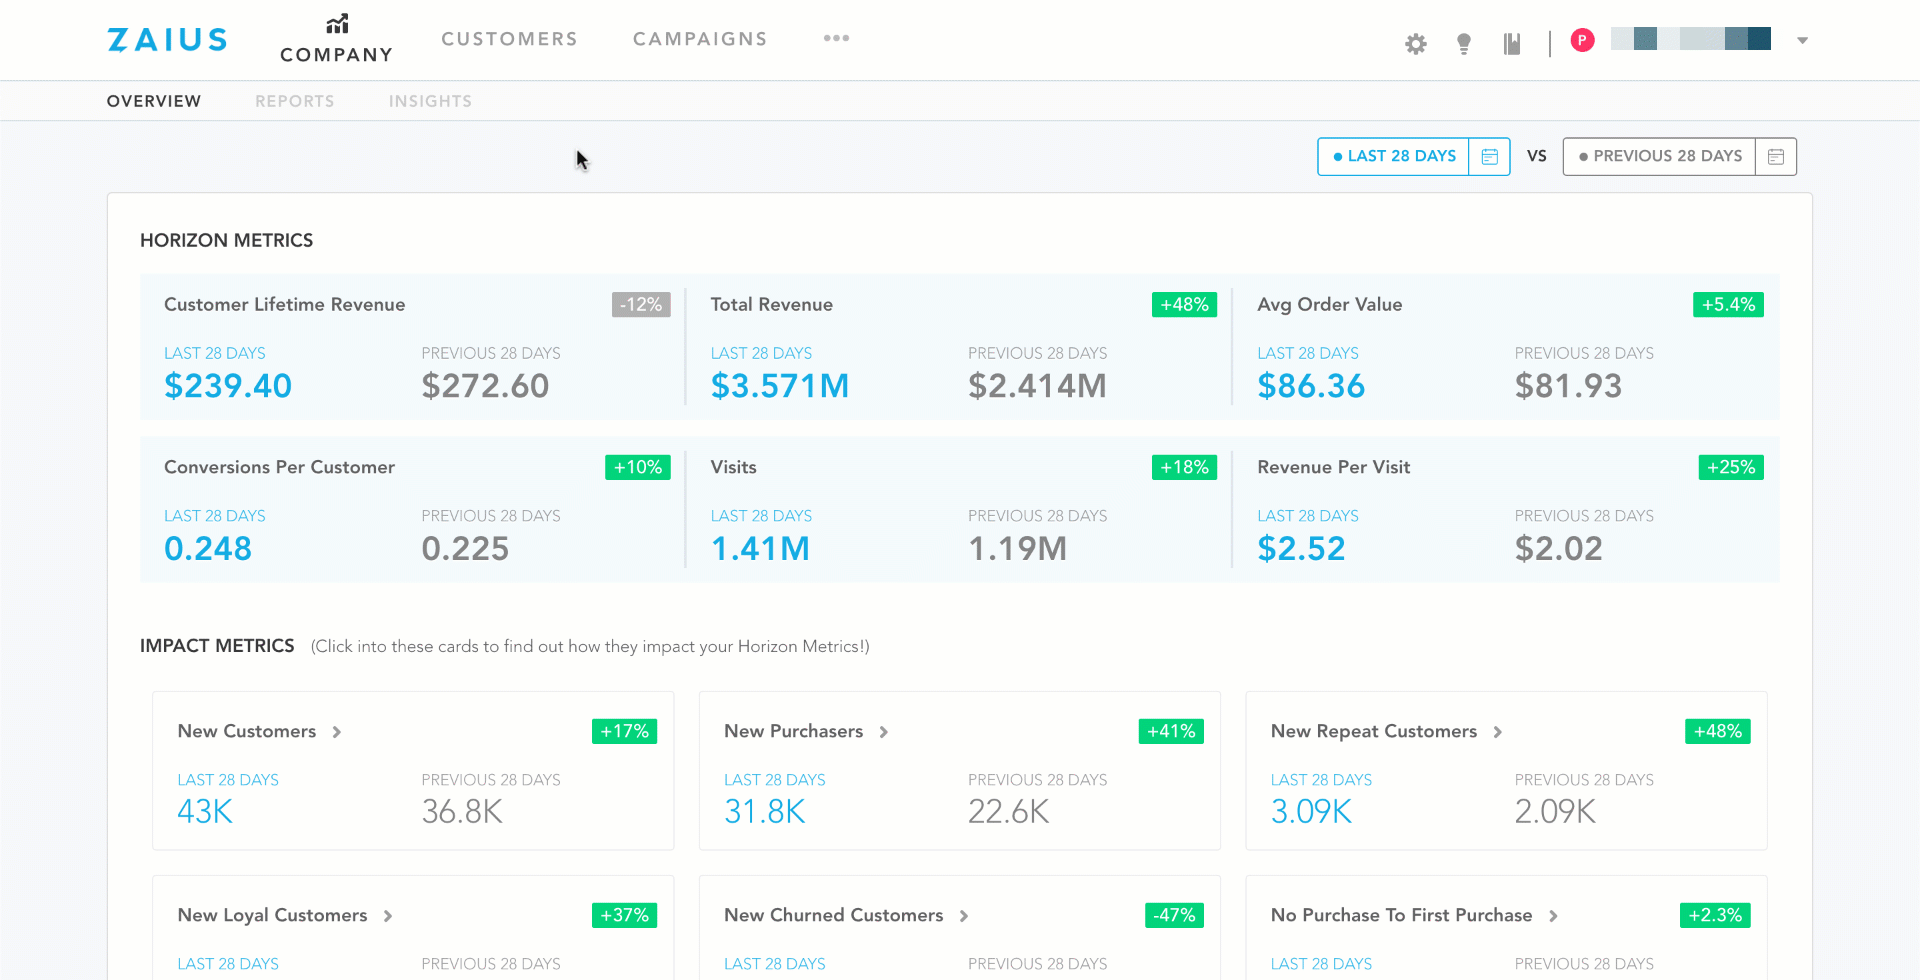Click the lightbulb ideas icon
This screenshot has width=1920, height=980.
[x=1464, y=44]
